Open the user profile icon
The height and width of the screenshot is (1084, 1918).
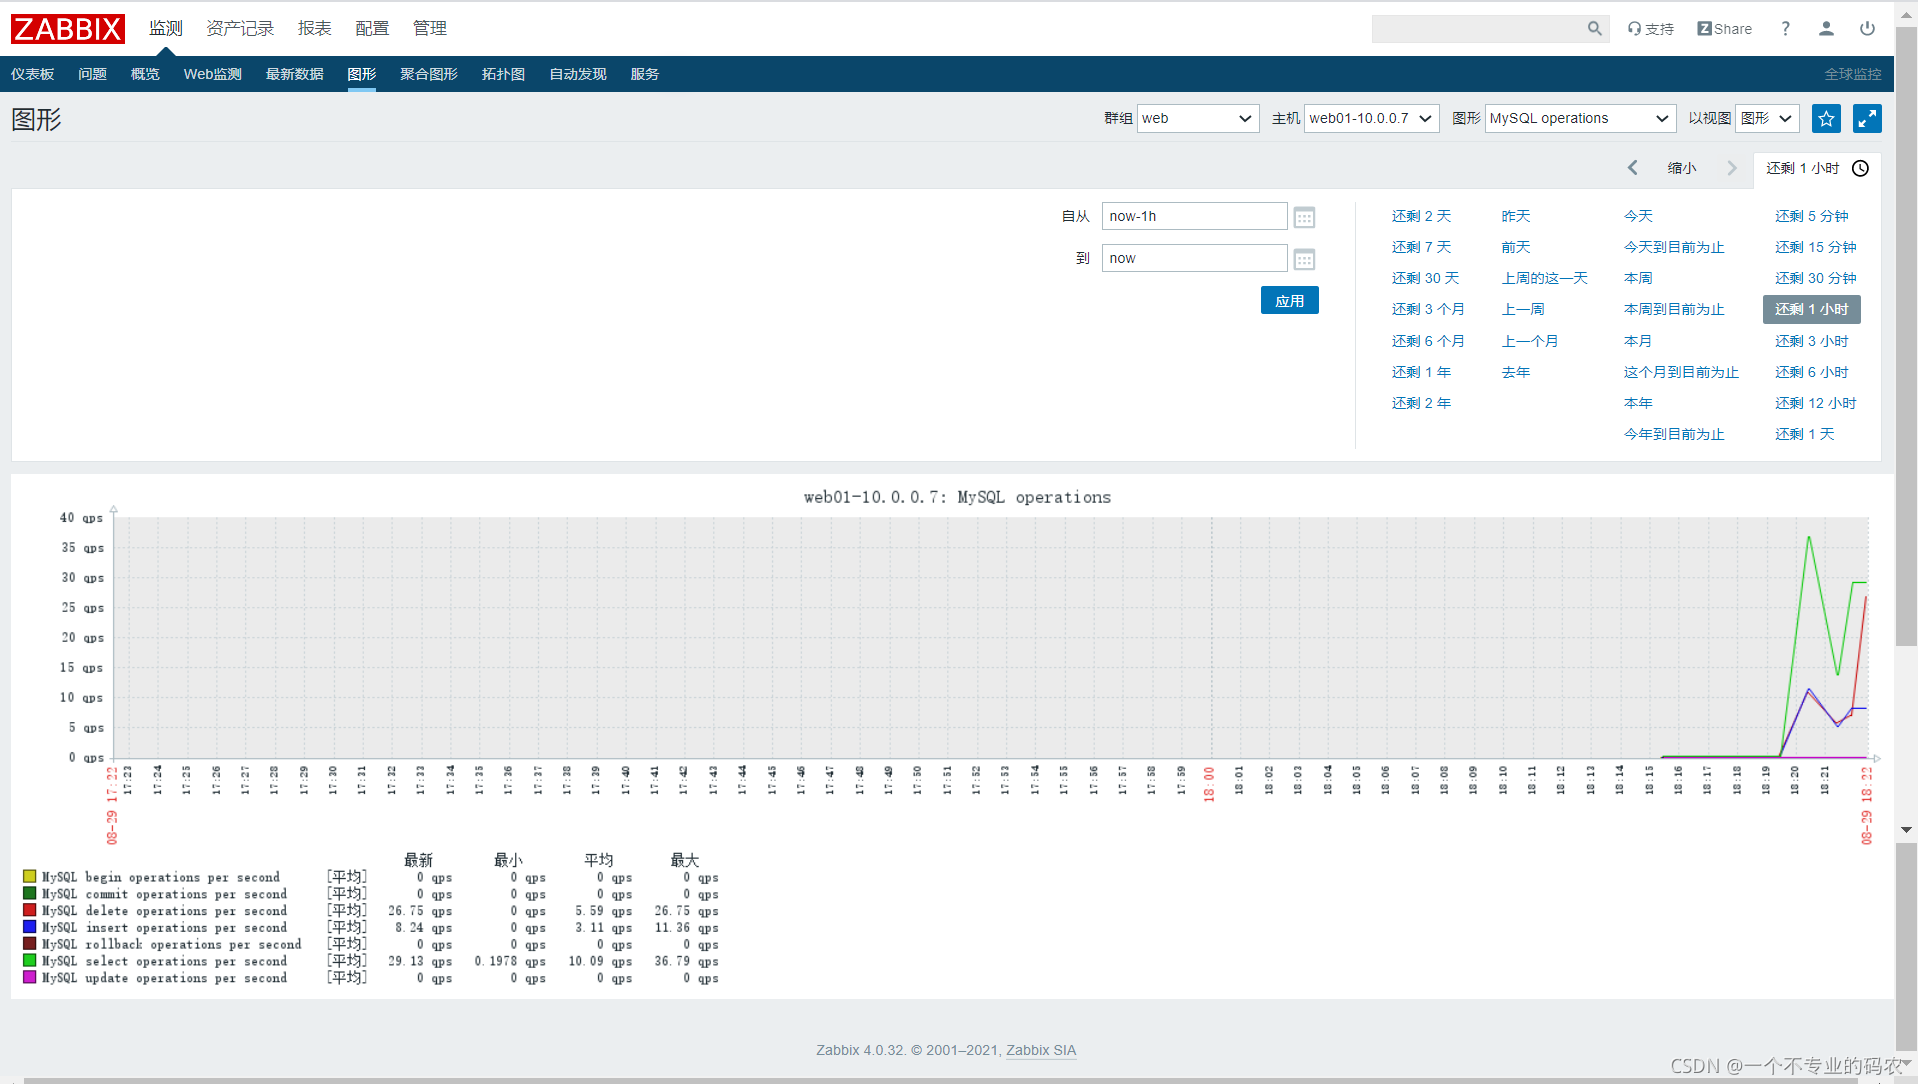tap(1826, 29)
